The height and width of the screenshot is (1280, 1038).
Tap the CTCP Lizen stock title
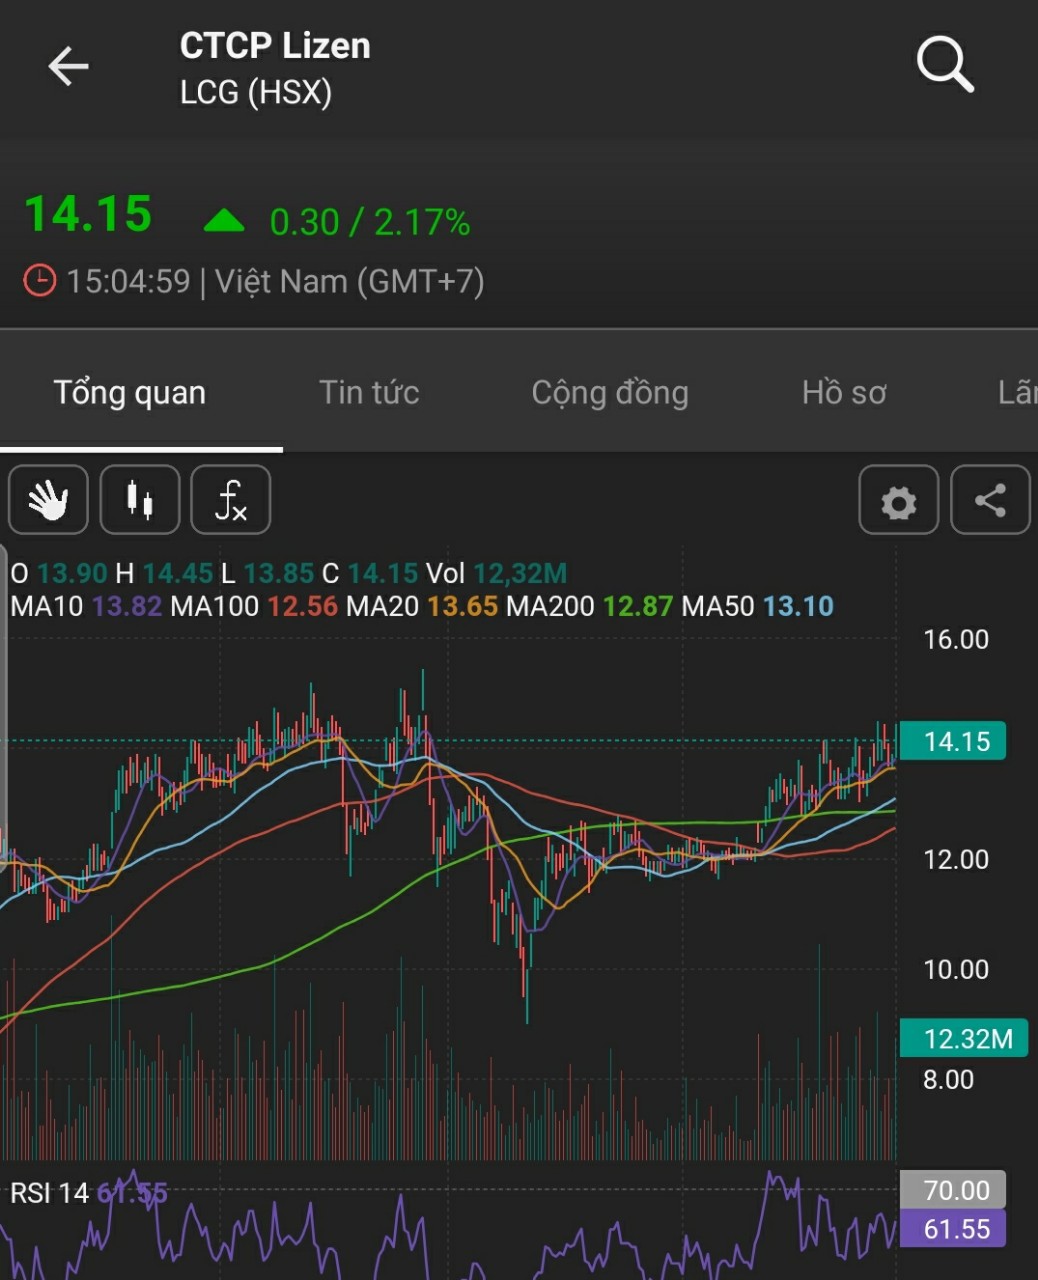click(275, 46)
